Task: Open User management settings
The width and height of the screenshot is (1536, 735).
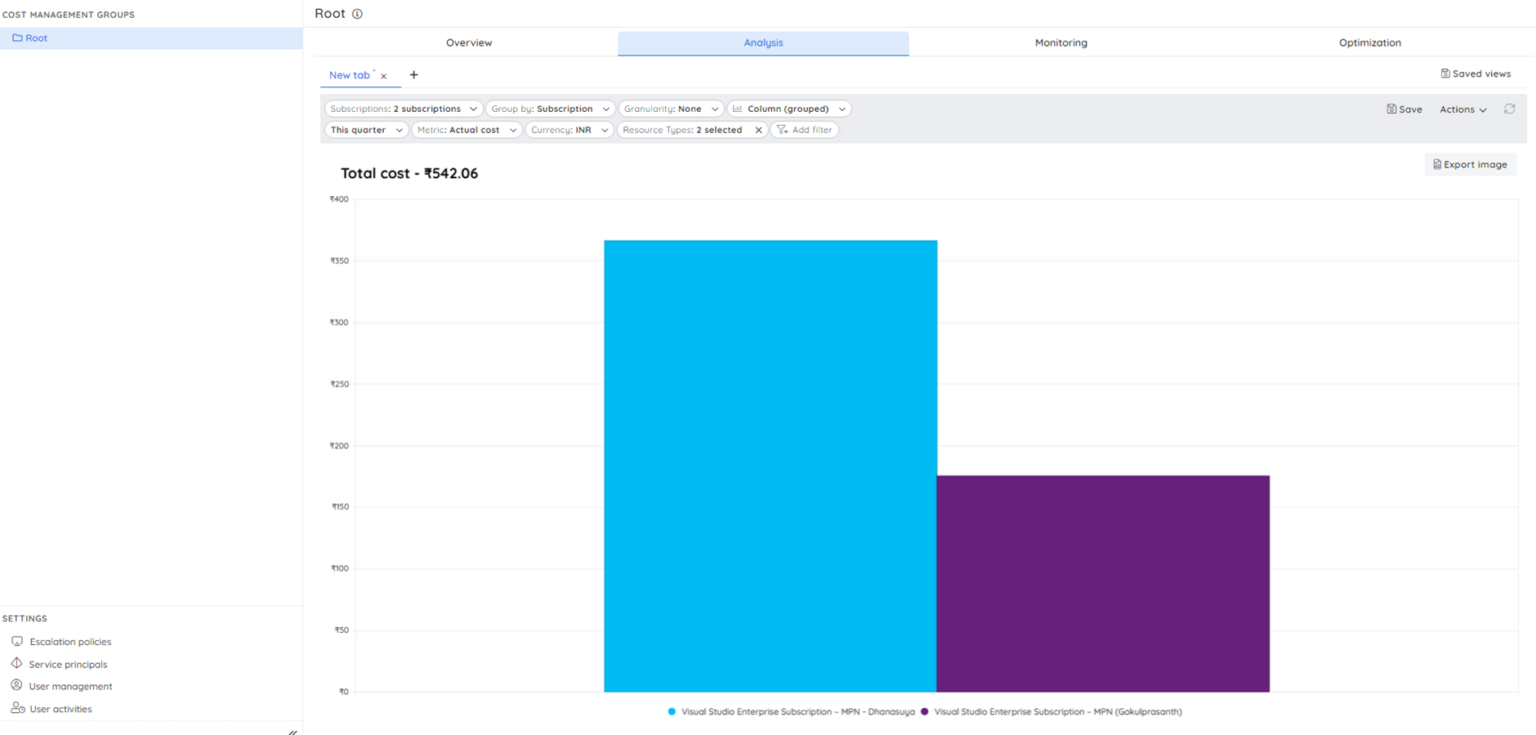Action: [61, 686]
